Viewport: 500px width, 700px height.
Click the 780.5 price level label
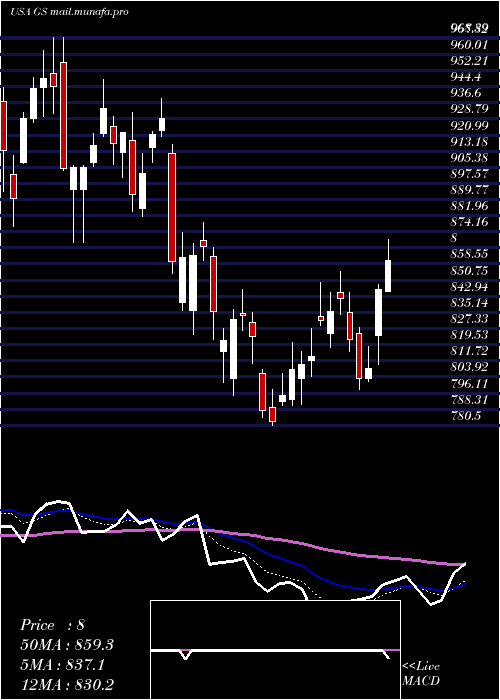tap(466, 416)
